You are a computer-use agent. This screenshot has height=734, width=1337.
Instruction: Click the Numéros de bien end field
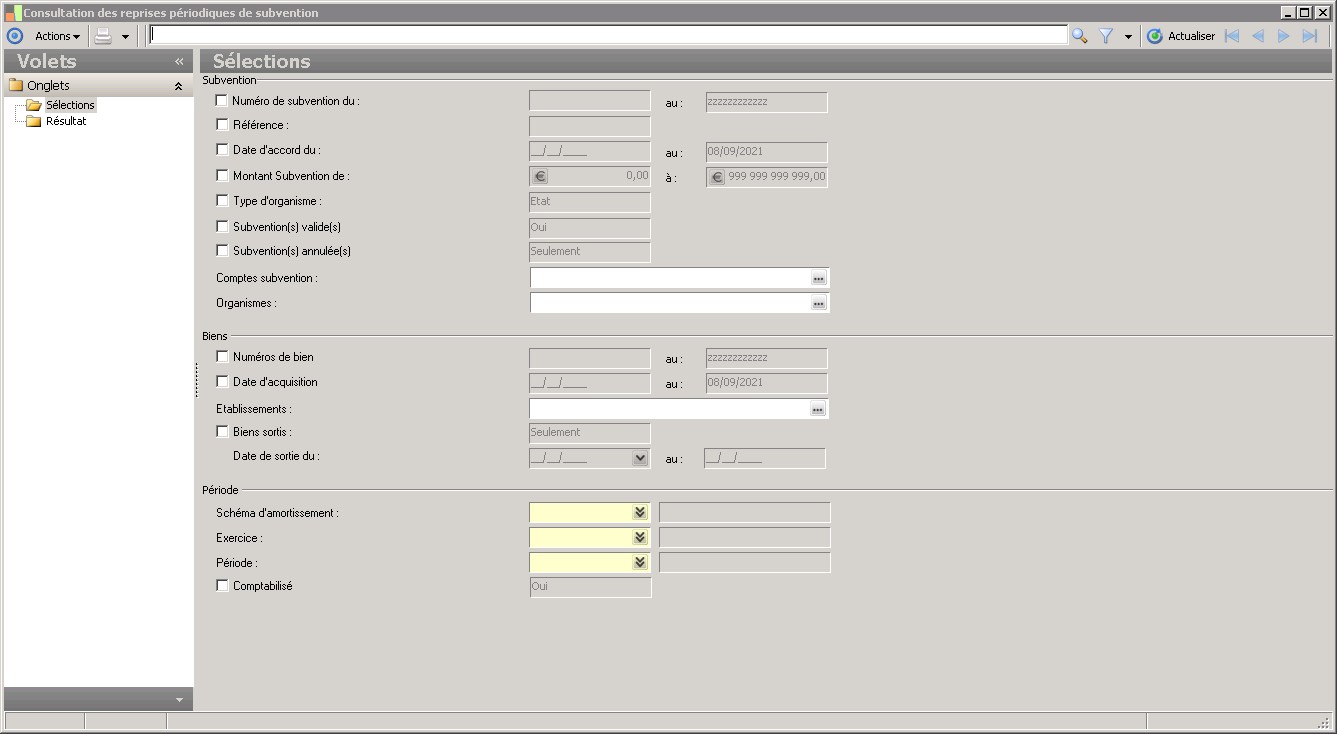tap(767, 358)
